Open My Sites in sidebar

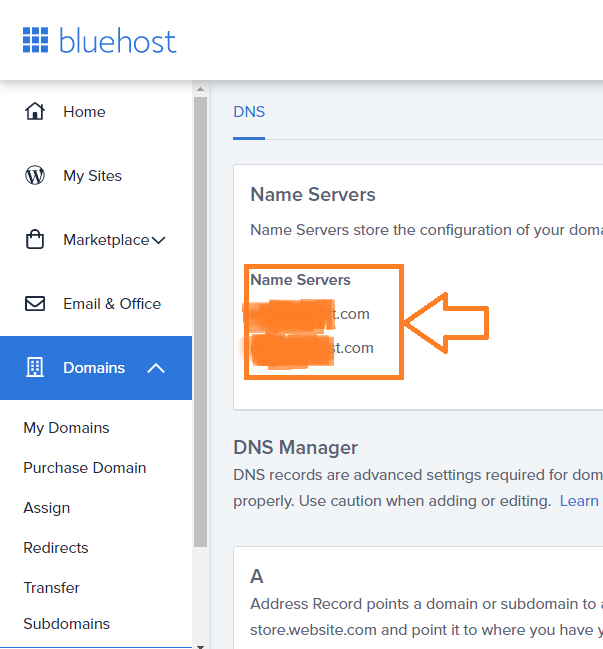92,176
